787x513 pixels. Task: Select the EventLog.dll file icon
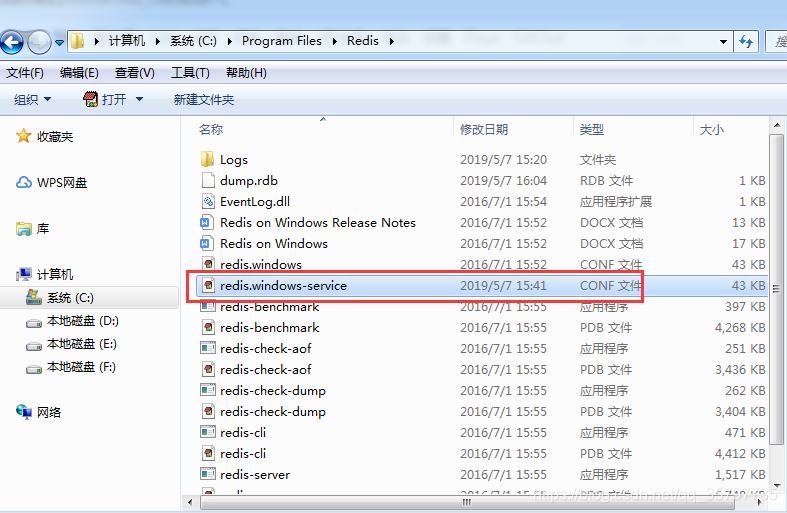click(207, 202)
